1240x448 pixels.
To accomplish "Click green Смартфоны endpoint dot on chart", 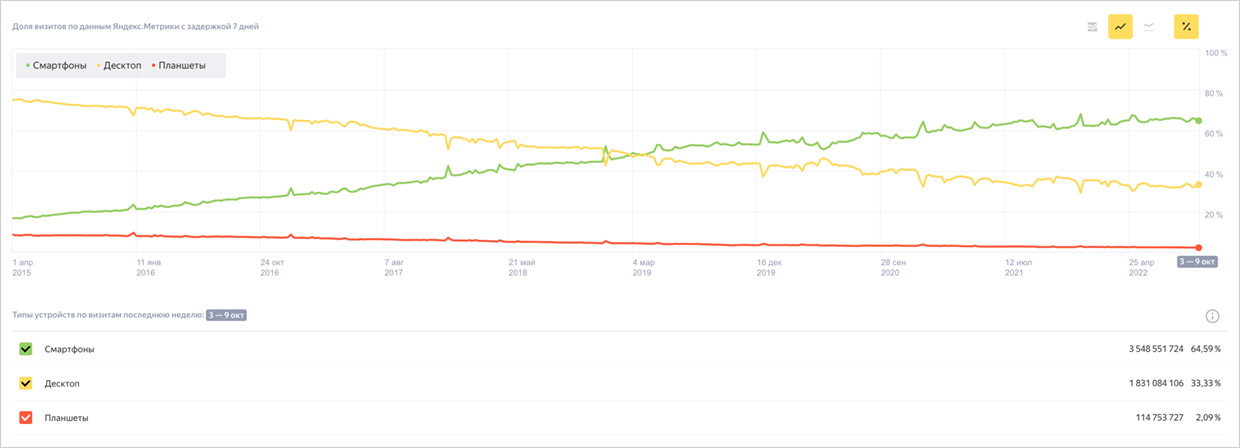I will [x=1199, y=121].
